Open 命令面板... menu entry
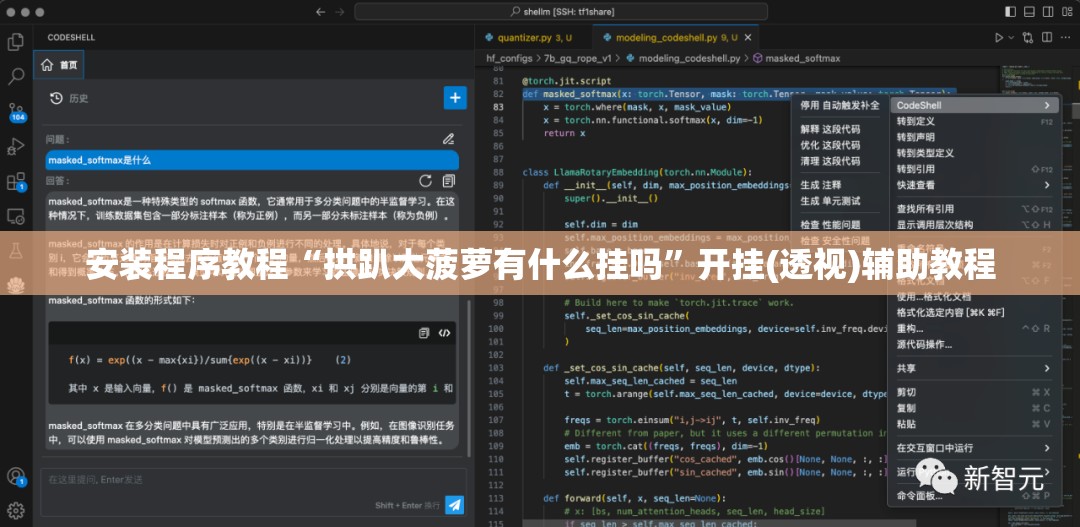The width and height of the screenshot is (1080, 527). click(x=974, y=495)
